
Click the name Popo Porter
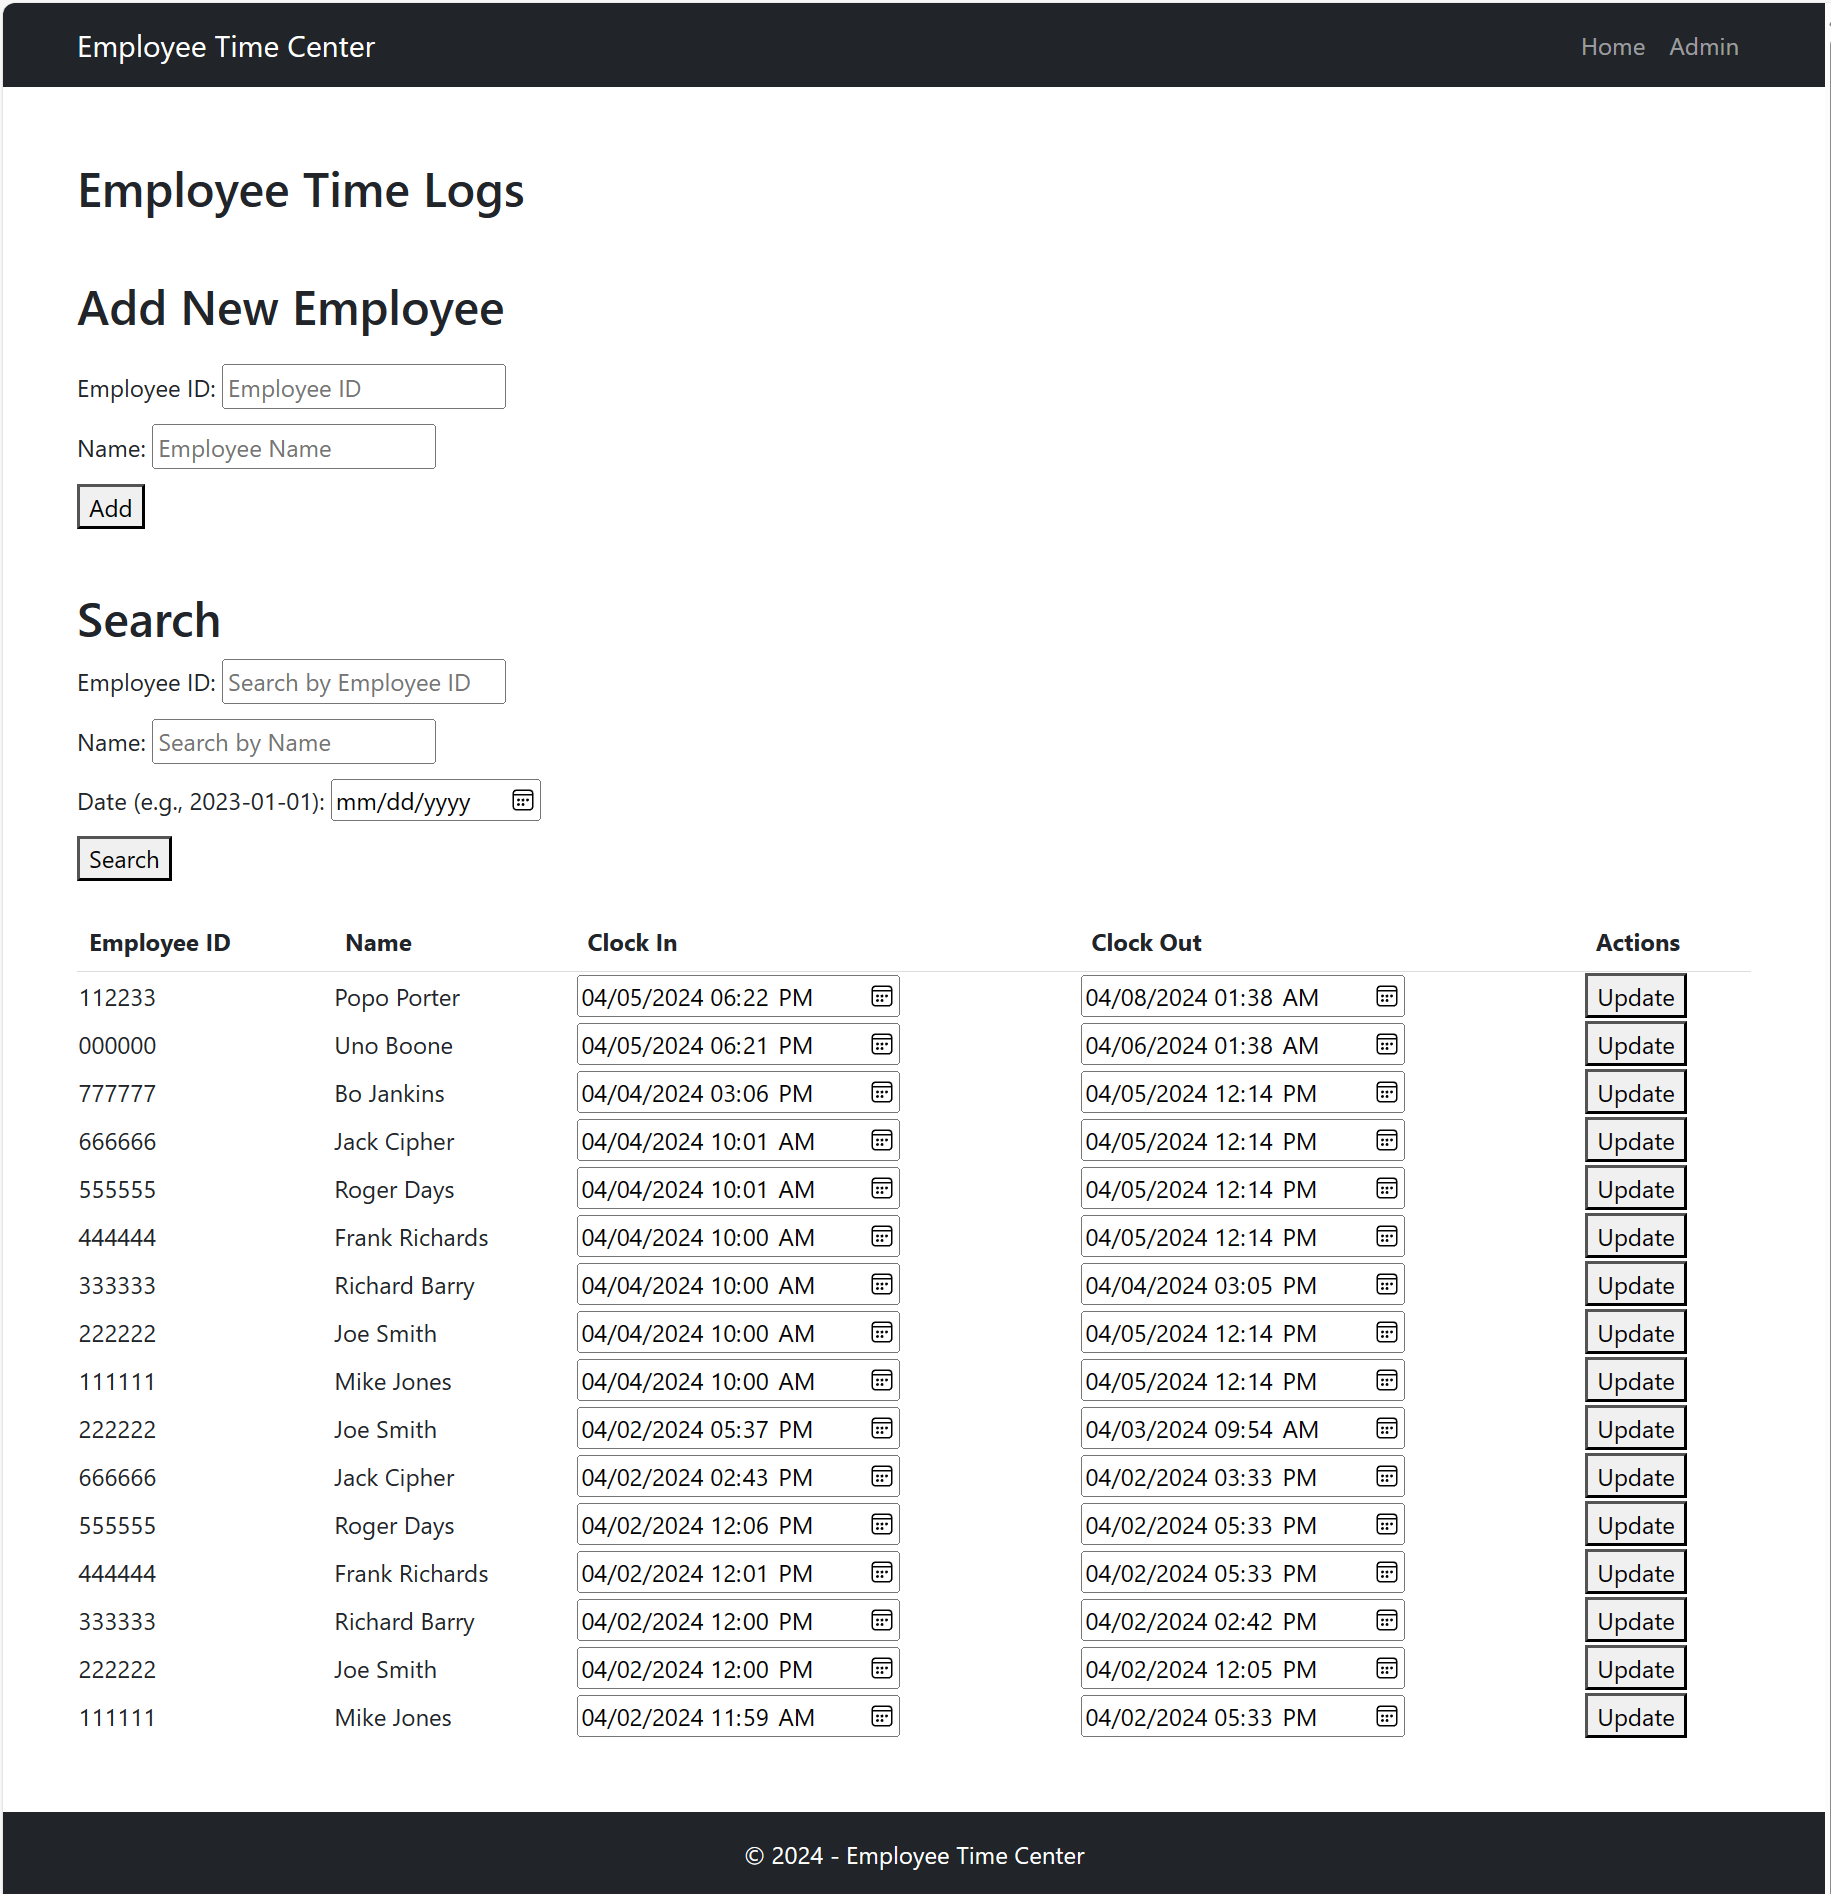397,998
